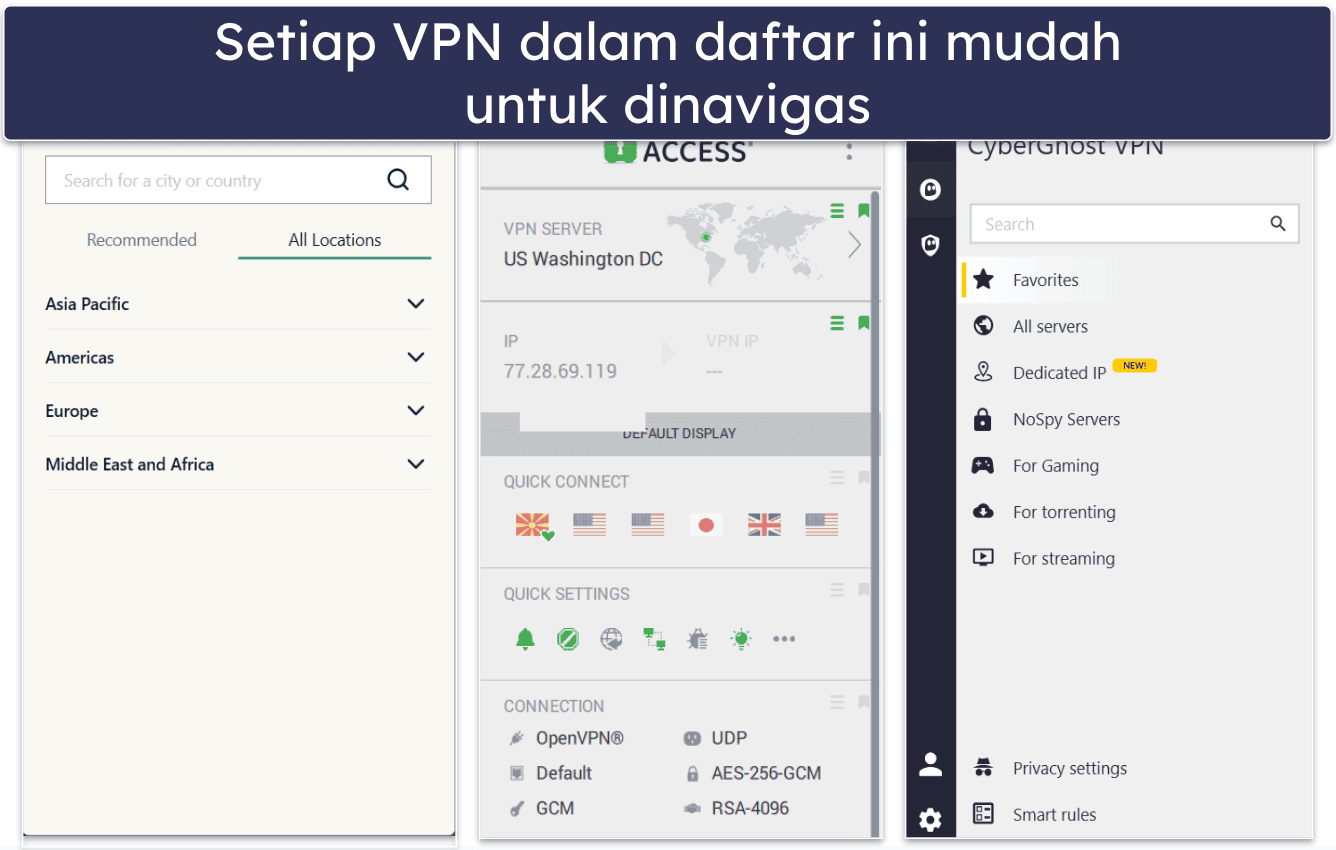Click the reorder handle on Quick Connect tile
This screenshot has width=1336, height=850.
point(837,478)
